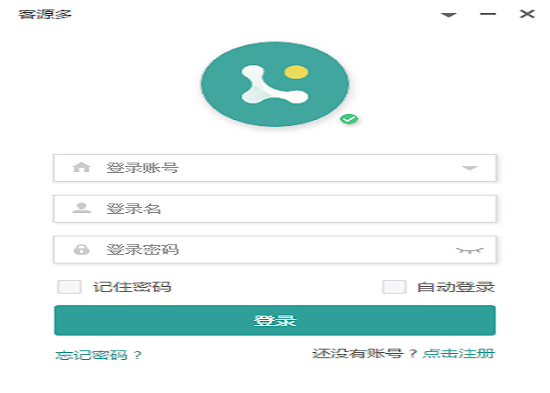The width and height of the screenshot is (550, 393).
Task: Open the 点击注册 link
Action: [458, 353]
